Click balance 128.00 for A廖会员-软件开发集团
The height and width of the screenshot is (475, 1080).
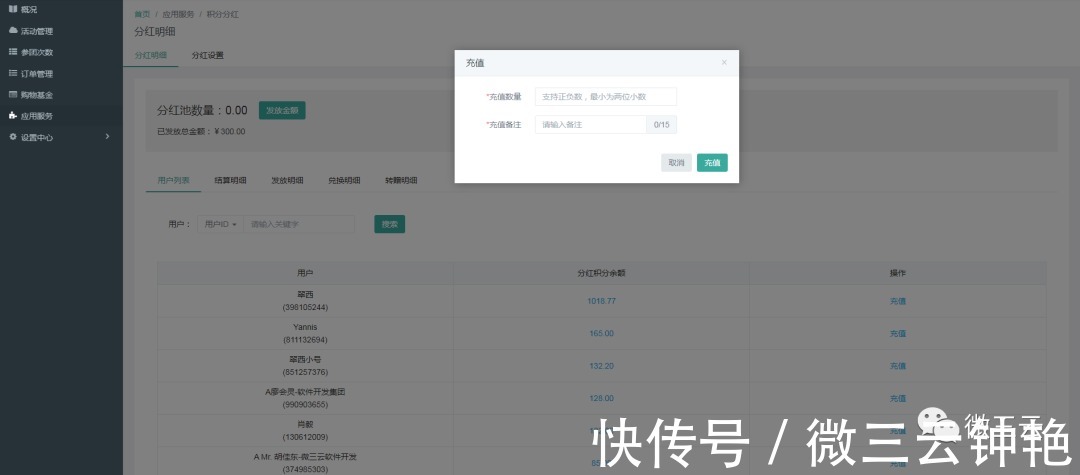pos(601,399)
